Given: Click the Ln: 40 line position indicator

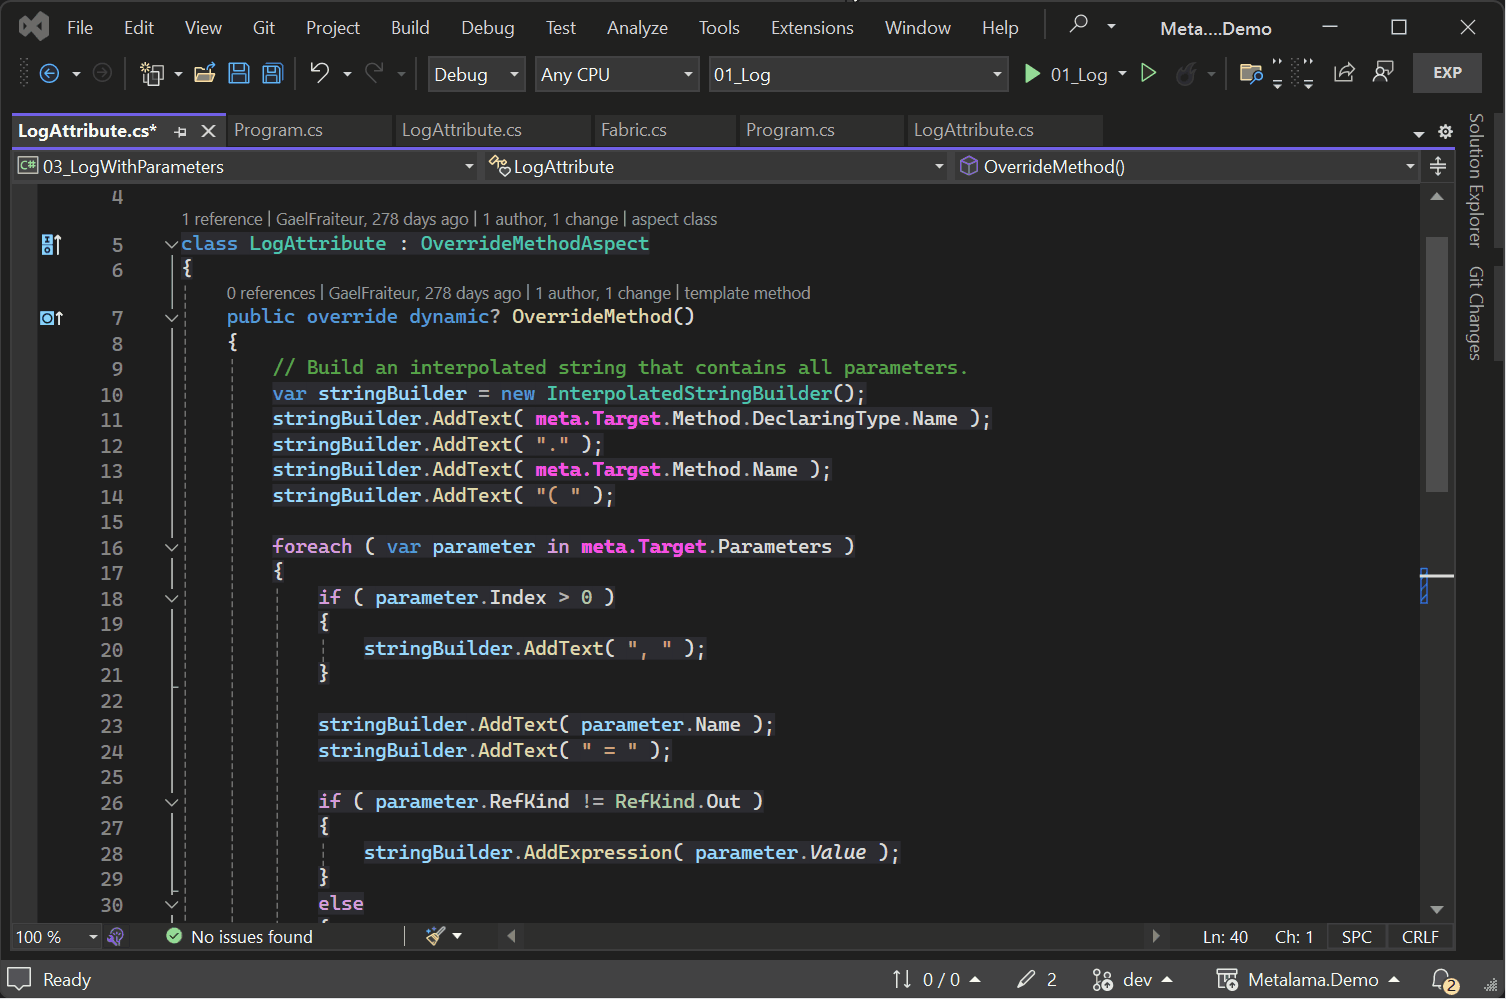Looking at the screenshot, I should [1225, 937].
